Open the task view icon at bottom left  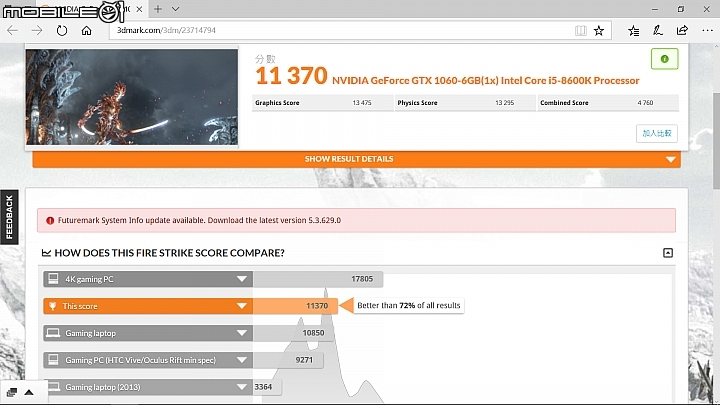12,392
